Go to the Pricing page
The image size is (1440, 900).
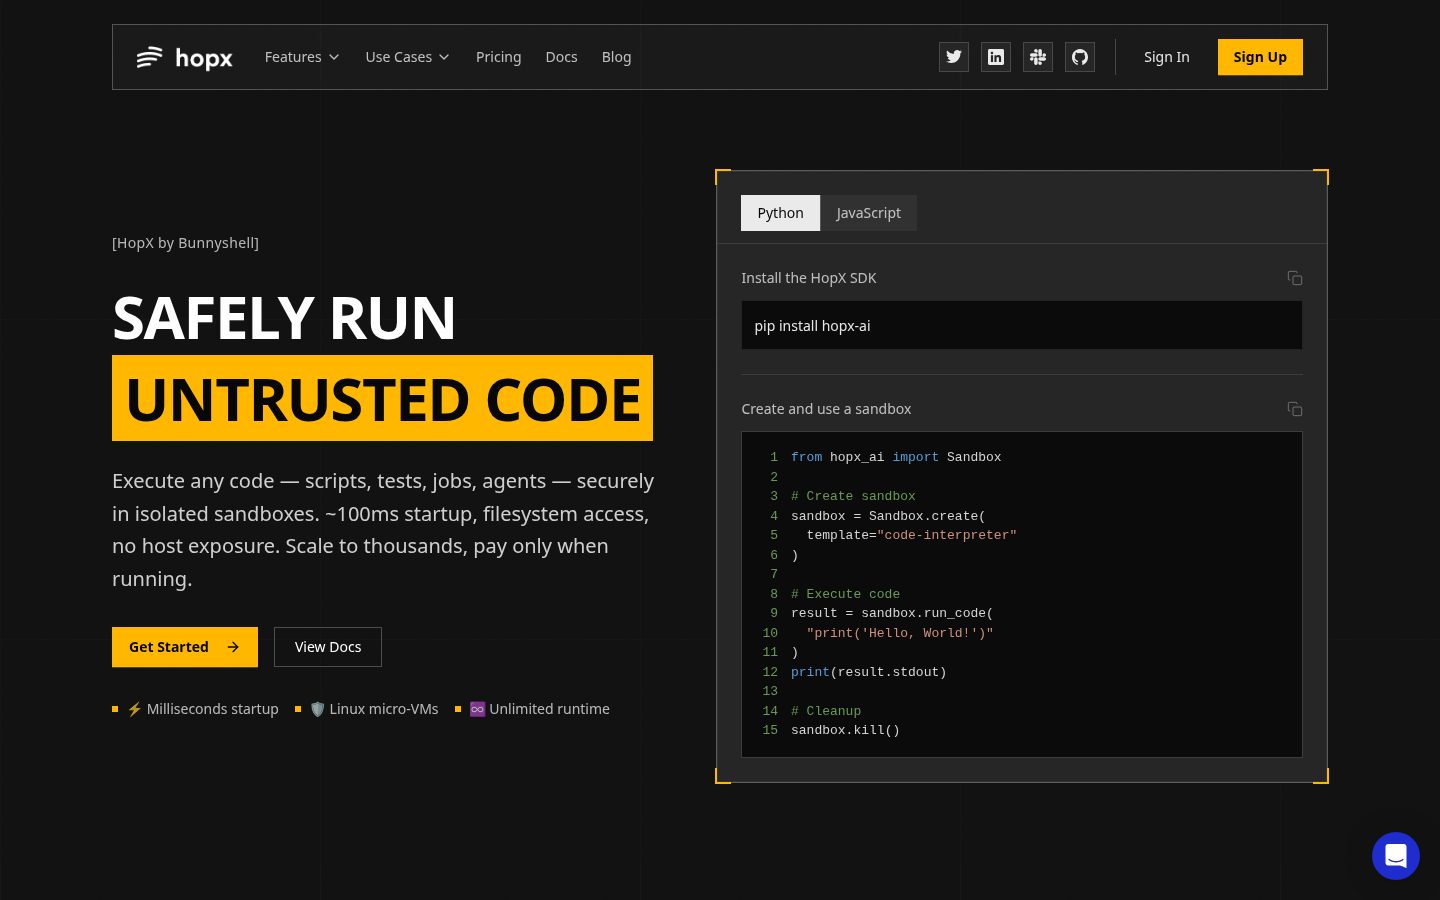point(499,57)
